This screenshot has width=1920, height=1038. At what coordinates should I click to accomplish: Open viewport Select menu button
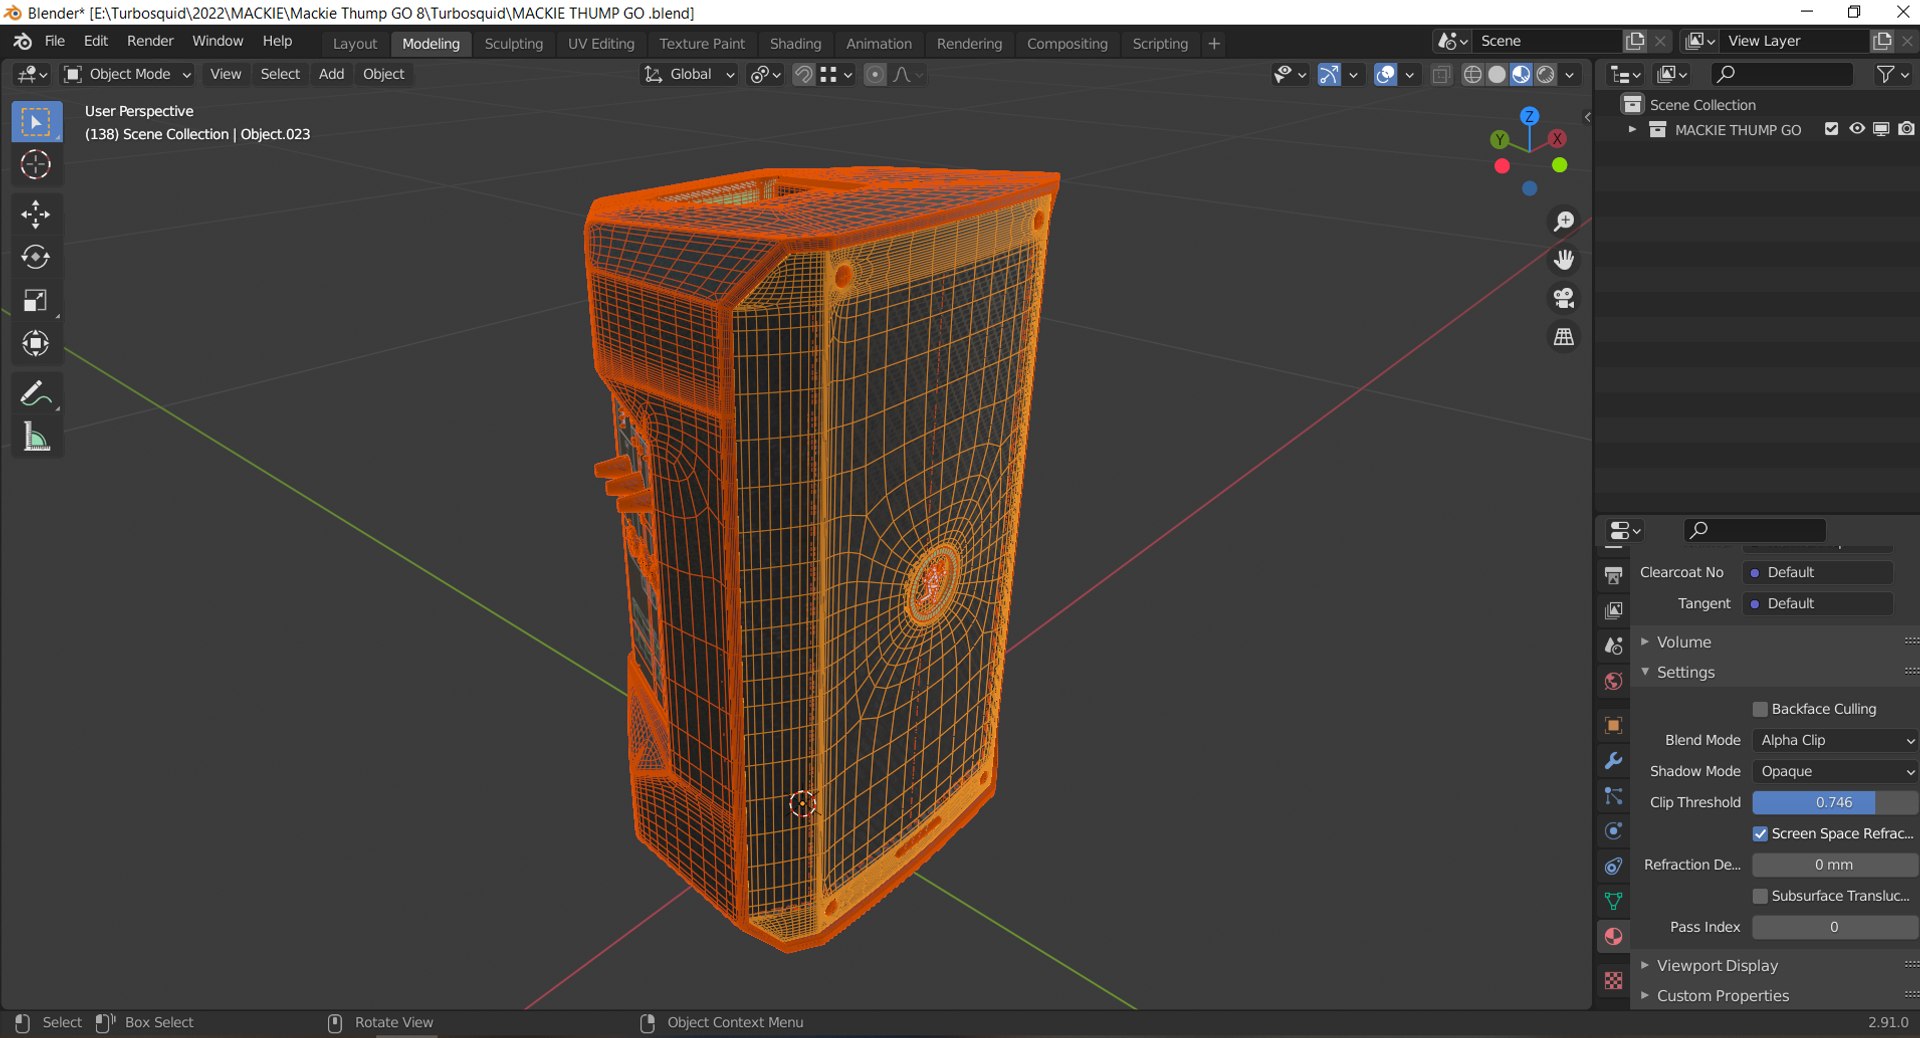(x=280, y=74)
